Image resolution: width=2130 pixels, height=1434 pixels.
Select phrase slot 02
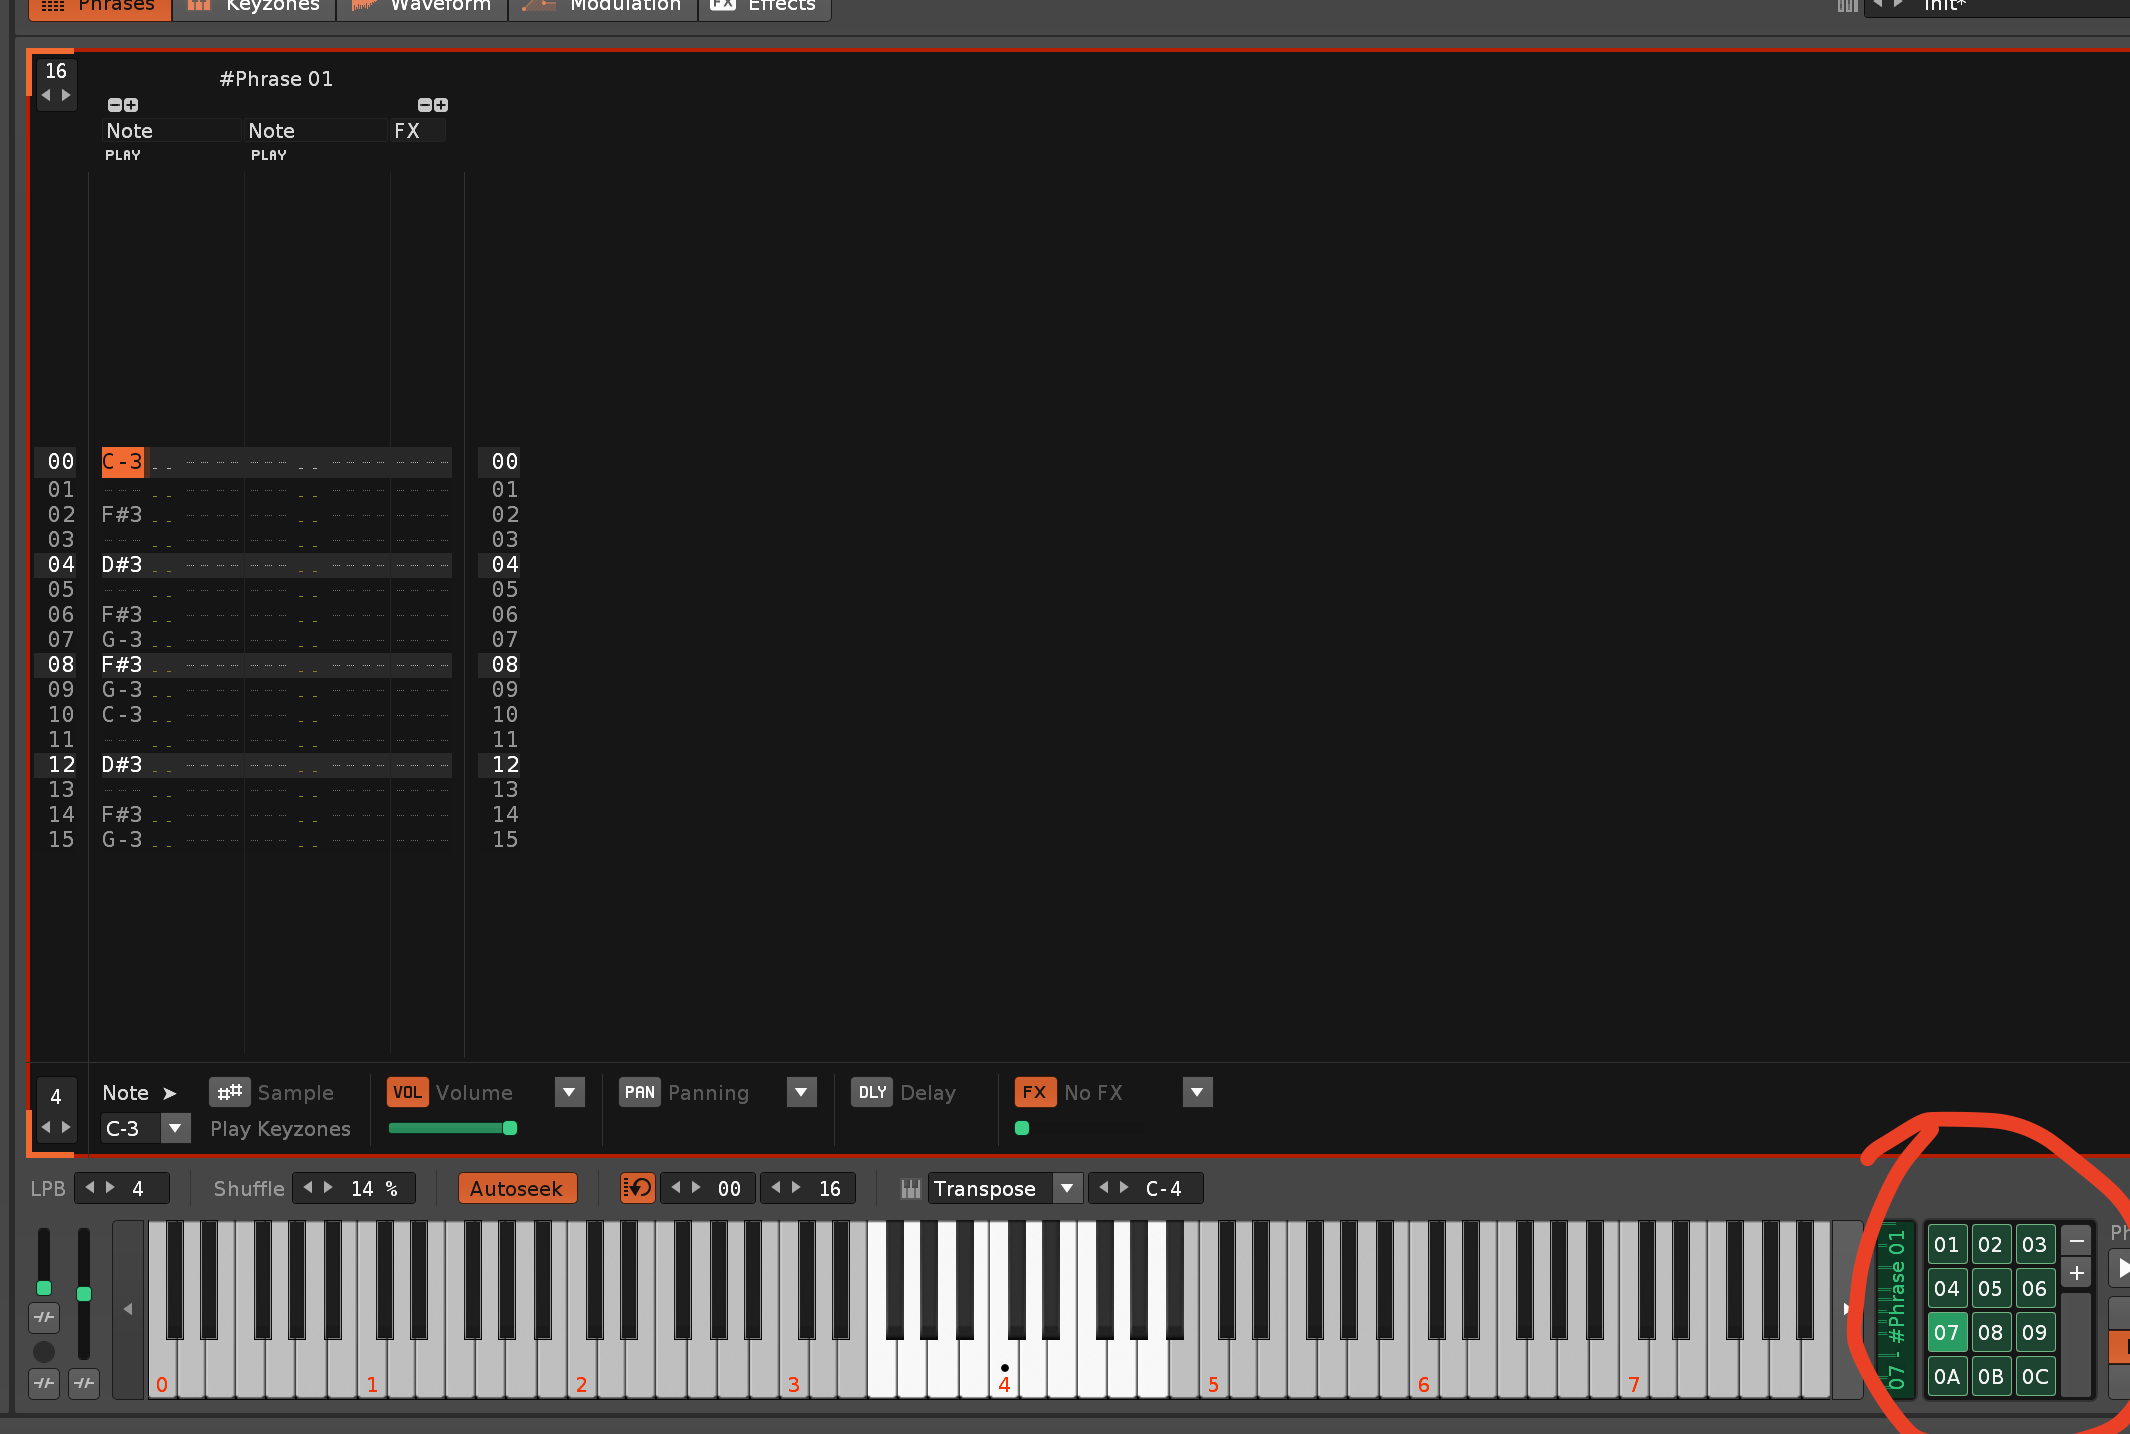click(1991, 1245)
